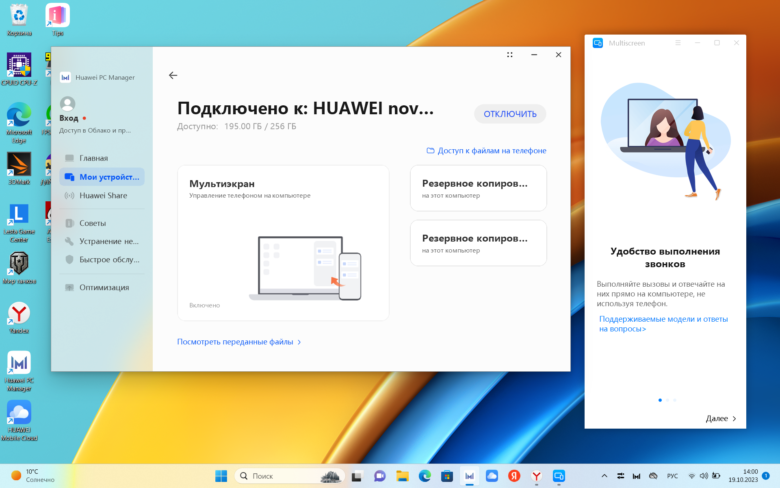Viewport: 780px width, 488px height.
Task: Open the four-dot menu icon in PC Manager title bar
Action: tap(509, 55)
